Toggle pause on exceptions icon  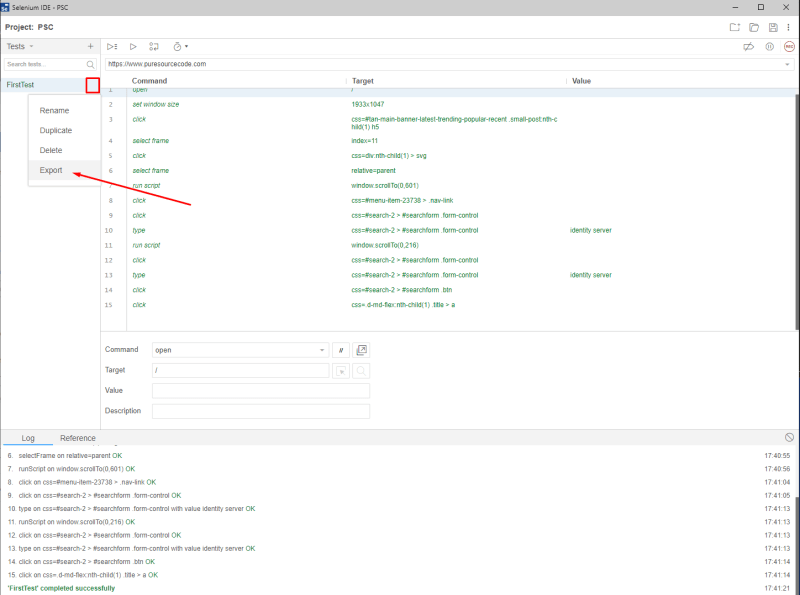769,46
